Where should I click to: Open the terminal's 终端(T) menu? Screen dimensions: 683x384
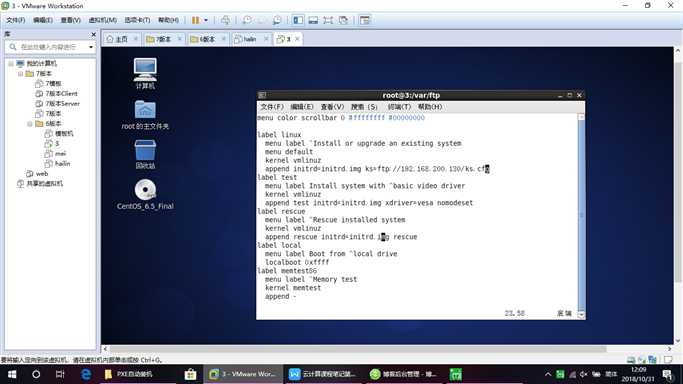pyautogui.click(x=399, y=107)
